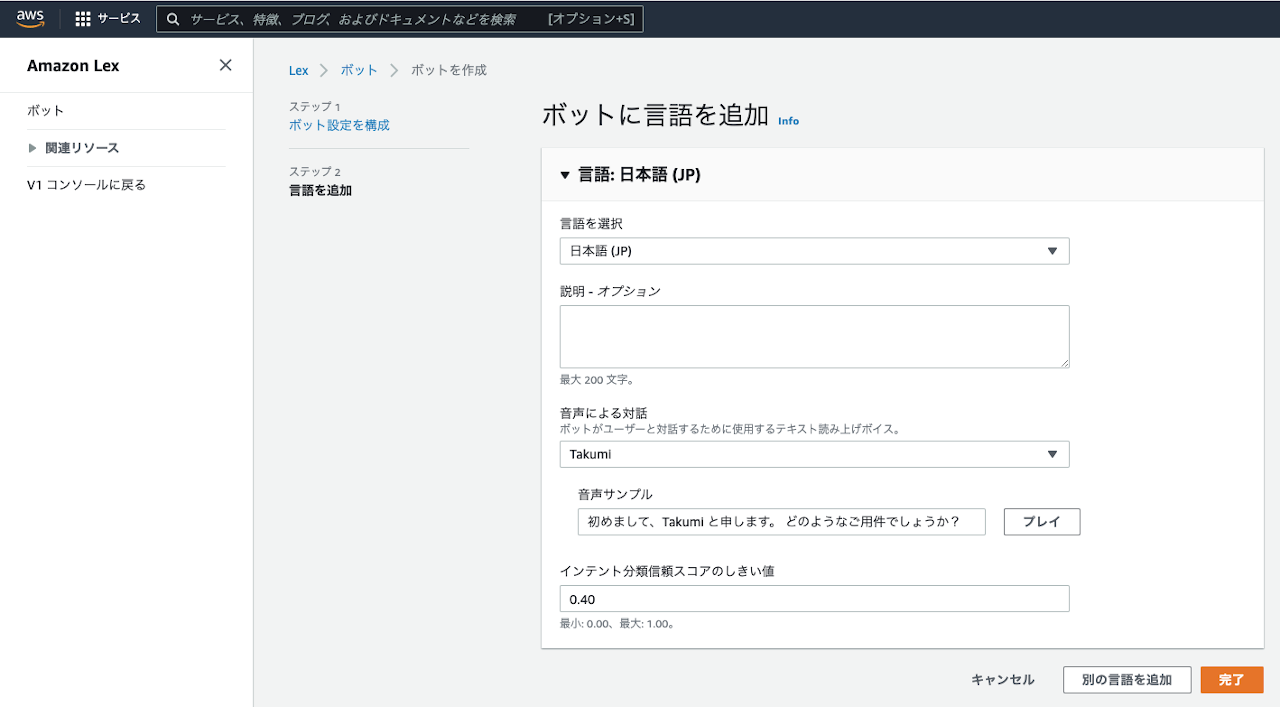Viewport: 1280px width, 707px height.
Task: Click the 最大 200 文字 hint text
Action: click(x=597, y=380)
